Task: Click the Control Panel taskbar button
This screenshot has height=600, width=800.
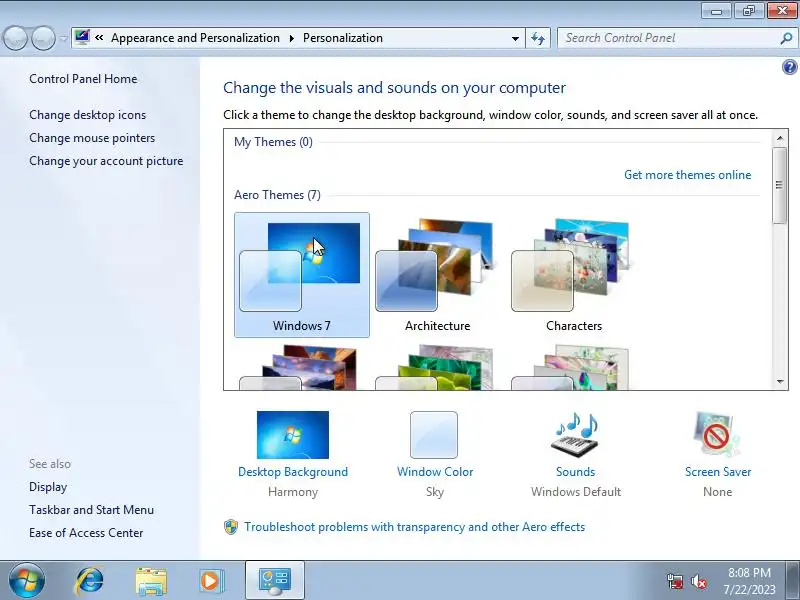Action: pos(275,581)
